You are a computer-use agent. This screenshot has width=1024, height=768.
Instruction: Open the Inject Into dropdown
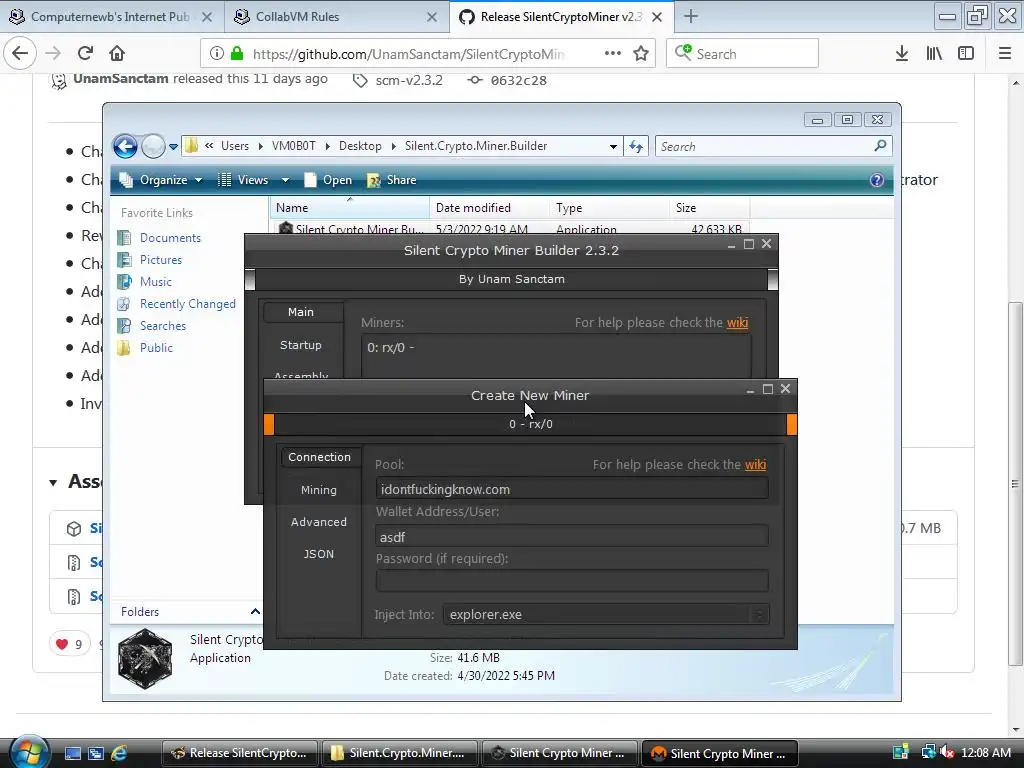coord(606,614)
